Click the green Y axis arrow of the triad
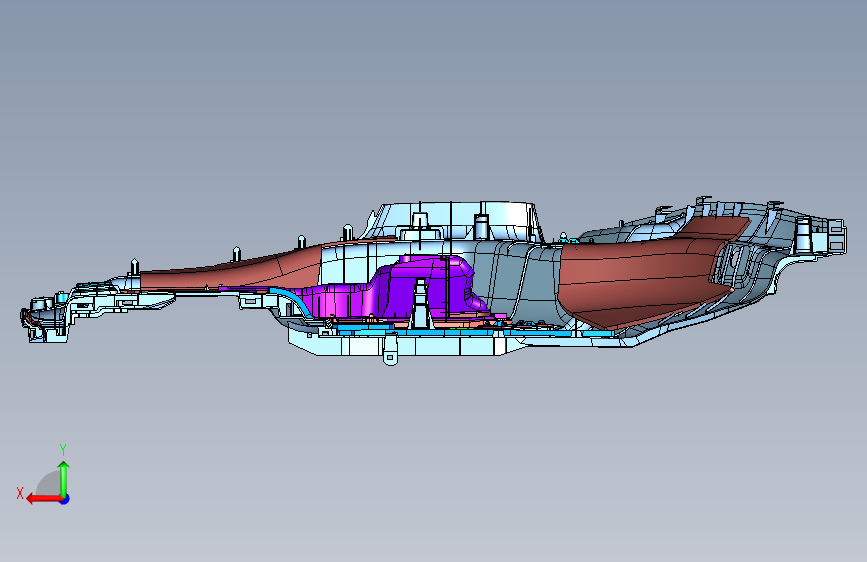867x562 pixels. point(64,479)
